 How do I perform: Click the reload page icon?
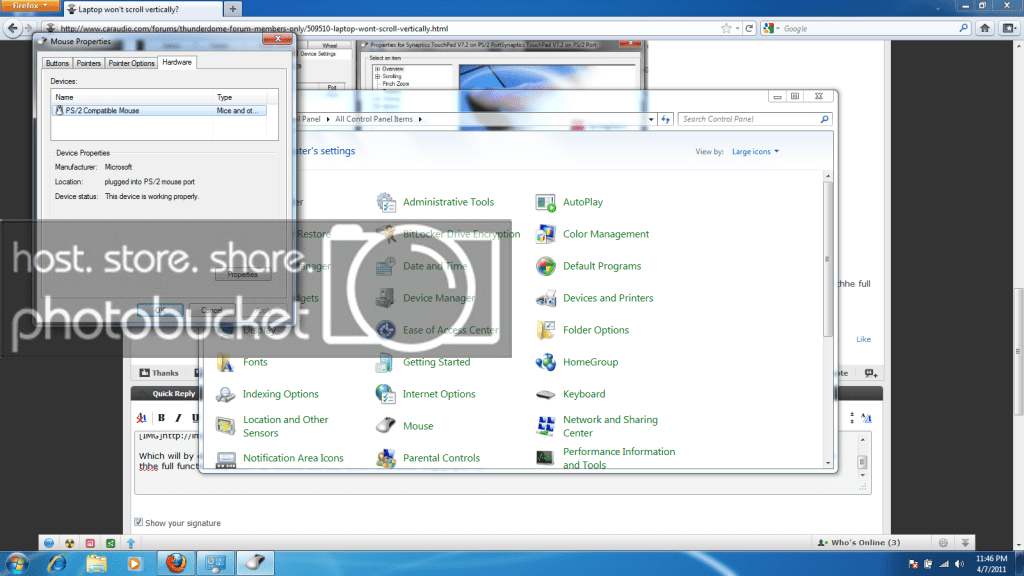pyautogui.click(x=749, y=28)
